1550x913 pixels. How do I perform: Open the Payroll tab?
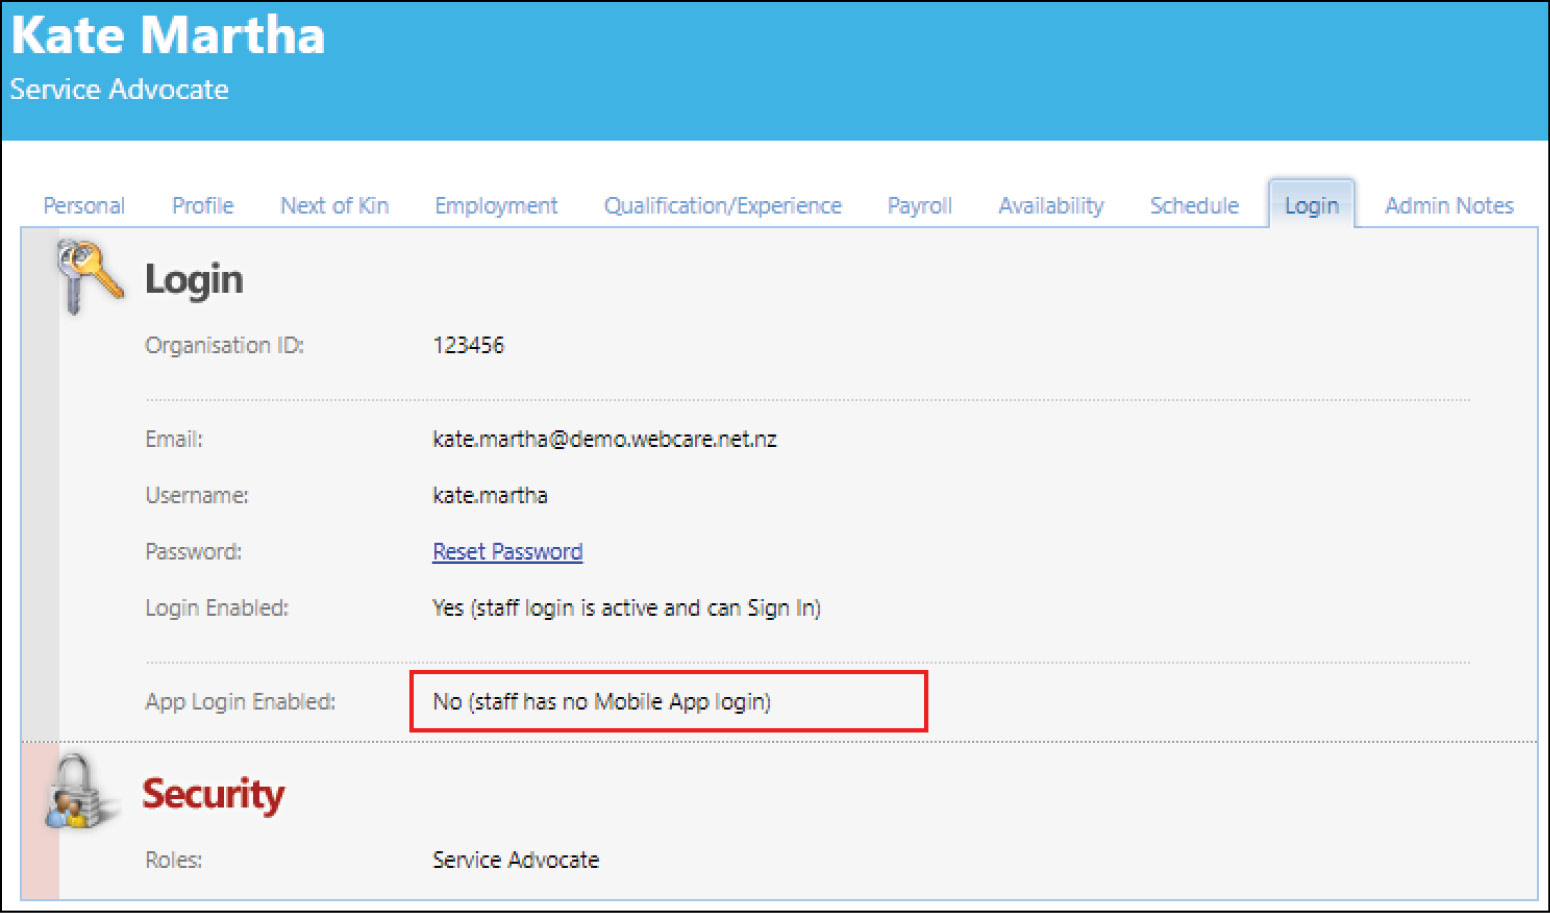(918, 205)
